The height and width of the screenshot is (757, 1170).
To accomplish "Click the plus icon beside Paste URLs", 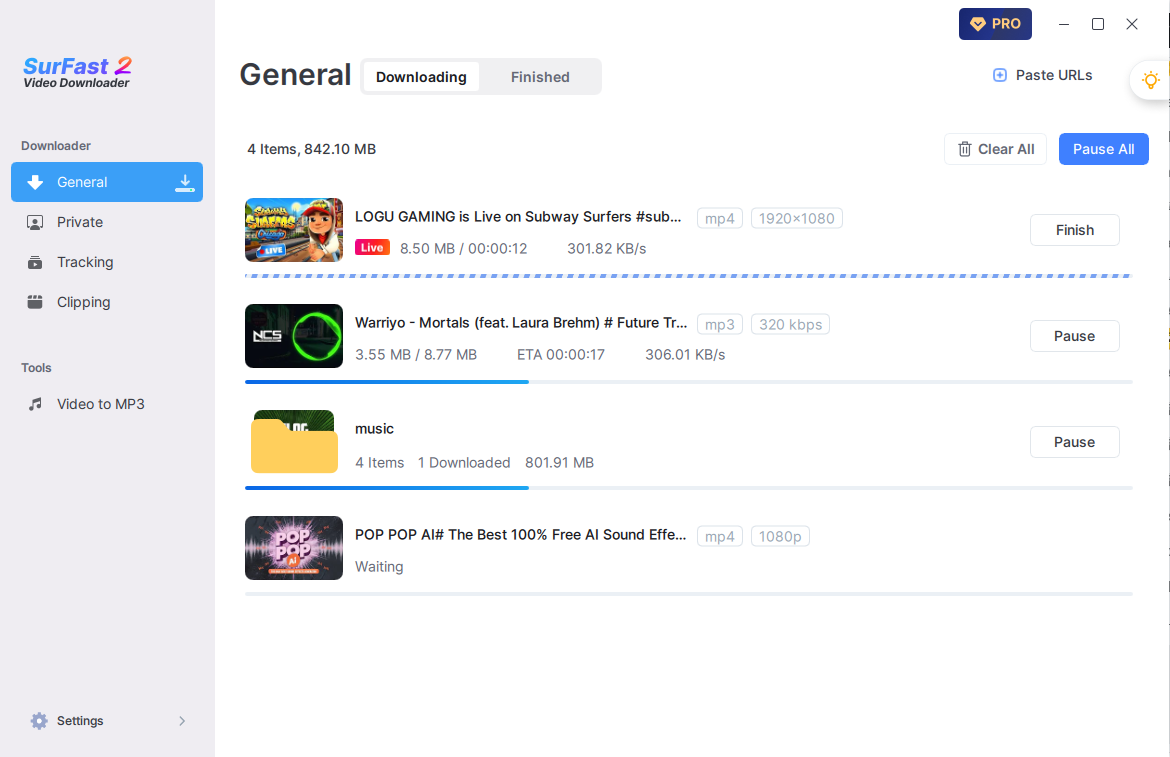I will pos(1000,75).
